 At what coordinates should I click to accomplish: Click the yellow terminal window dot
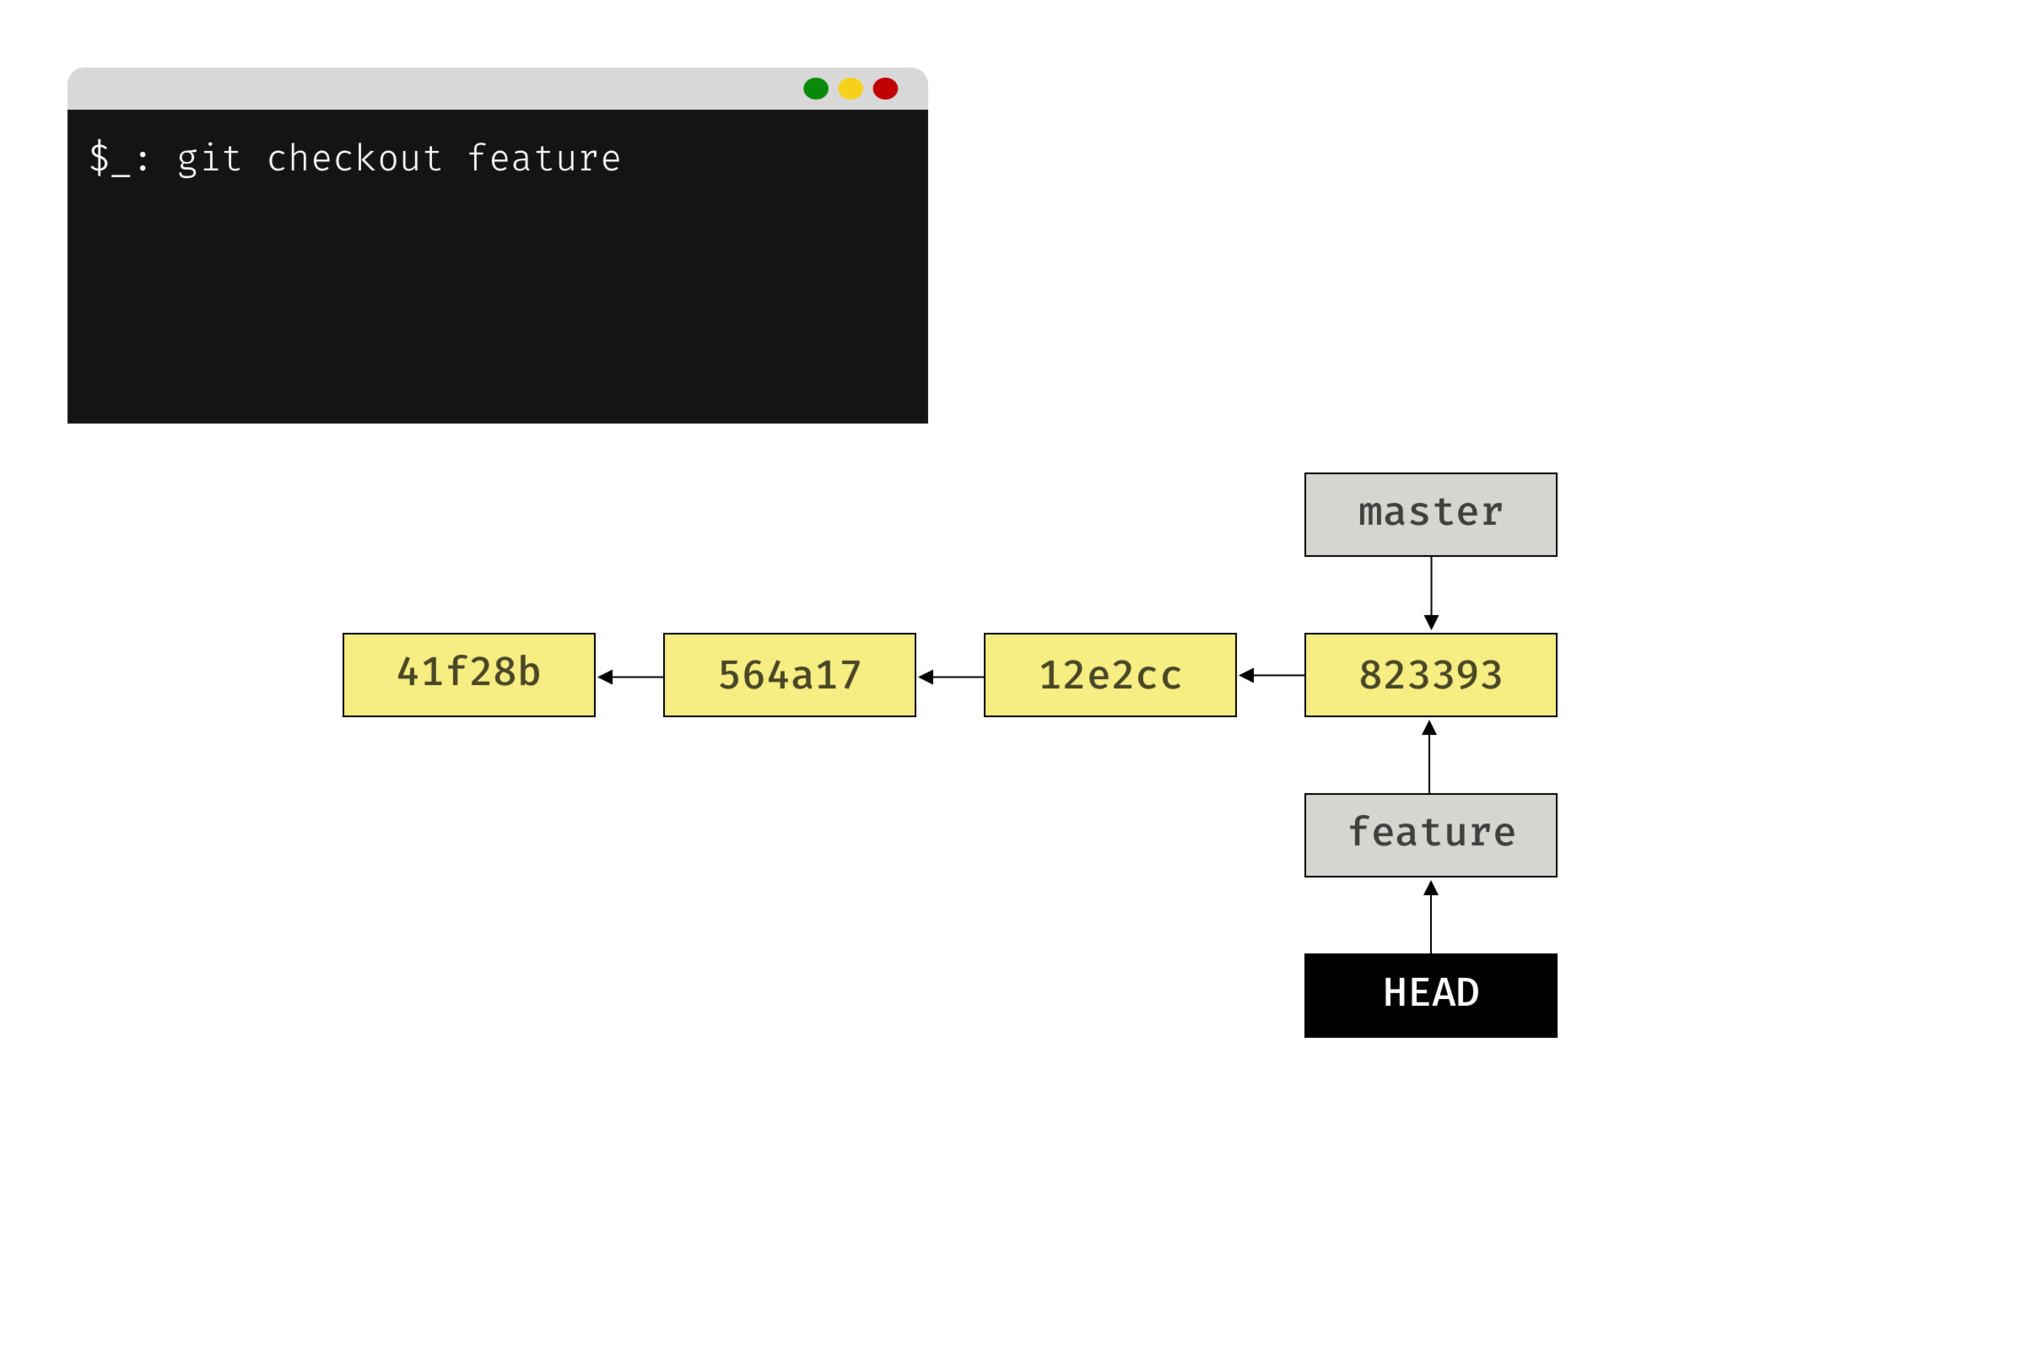click(x=850, y=89)
